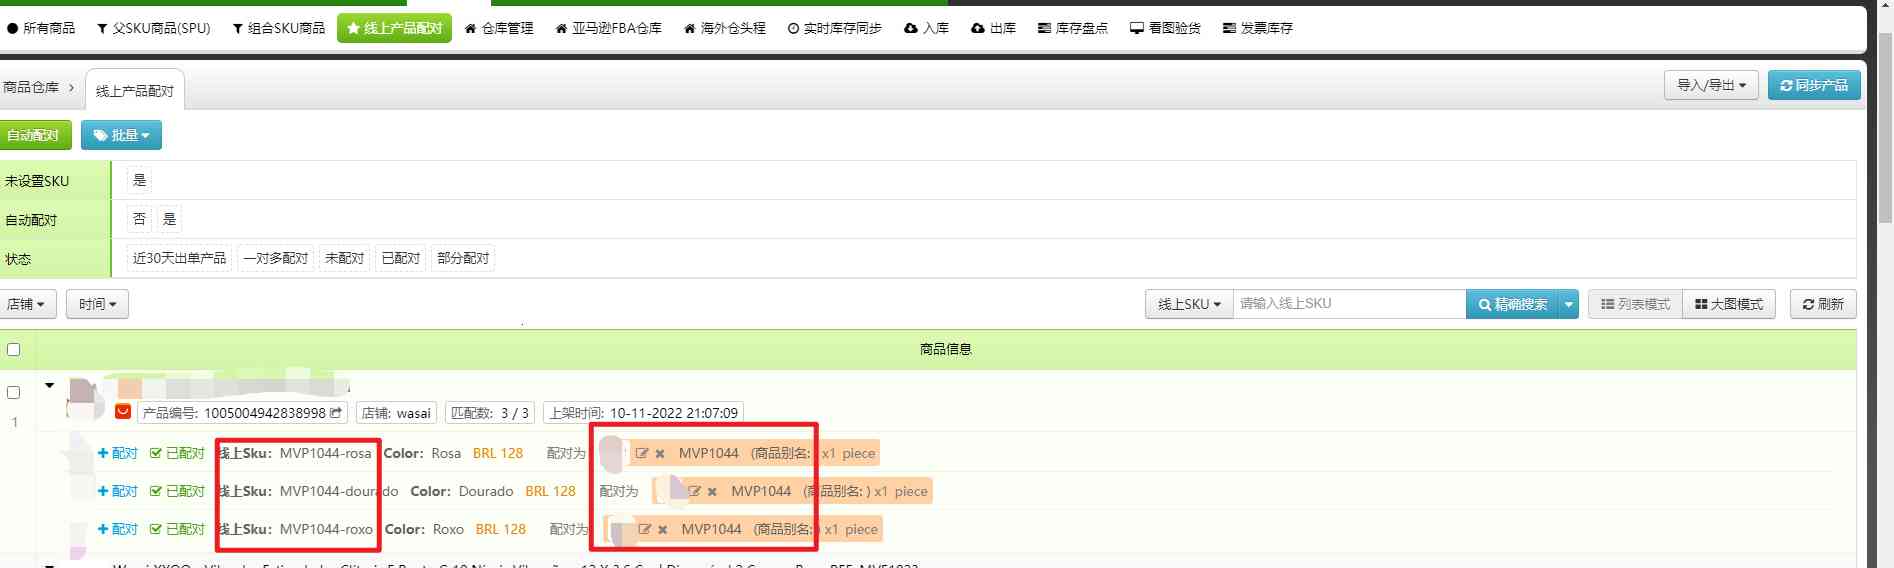Screen dimensions: 1894x568
Task: Open 仓库管理 navigation item
Action: tap(499, 28)
